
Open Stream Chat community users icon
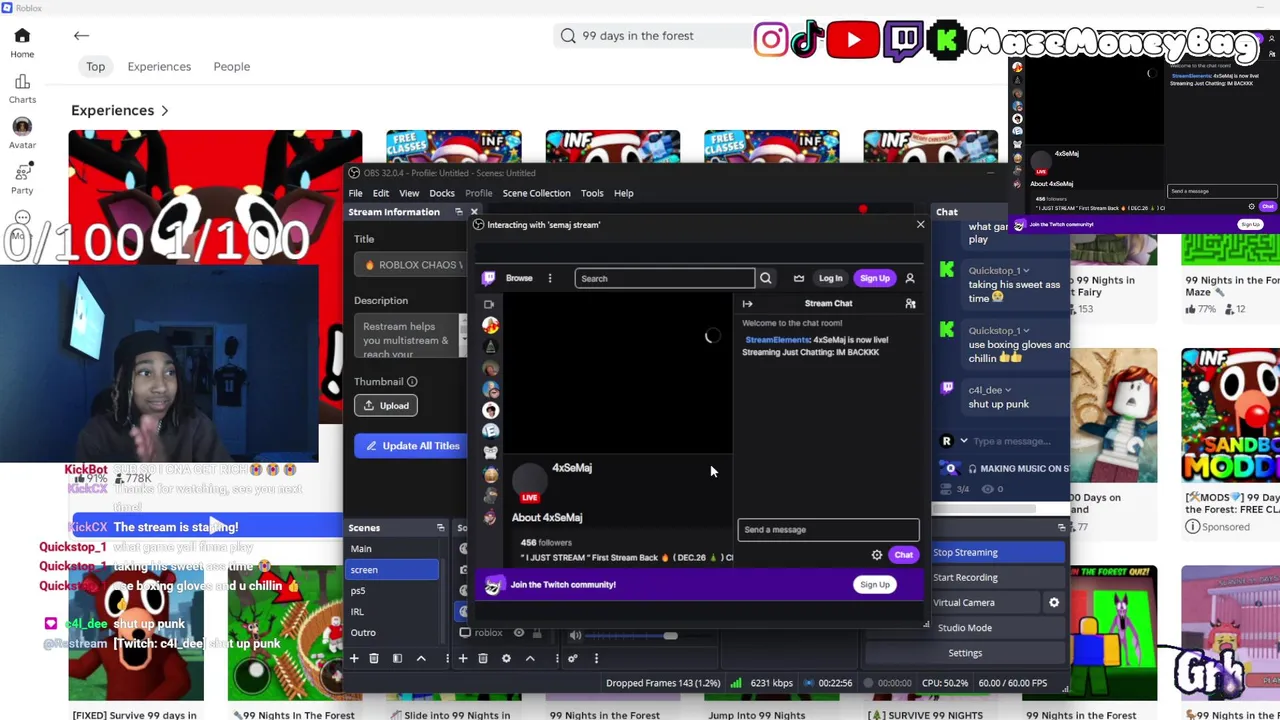click(910, 303)
